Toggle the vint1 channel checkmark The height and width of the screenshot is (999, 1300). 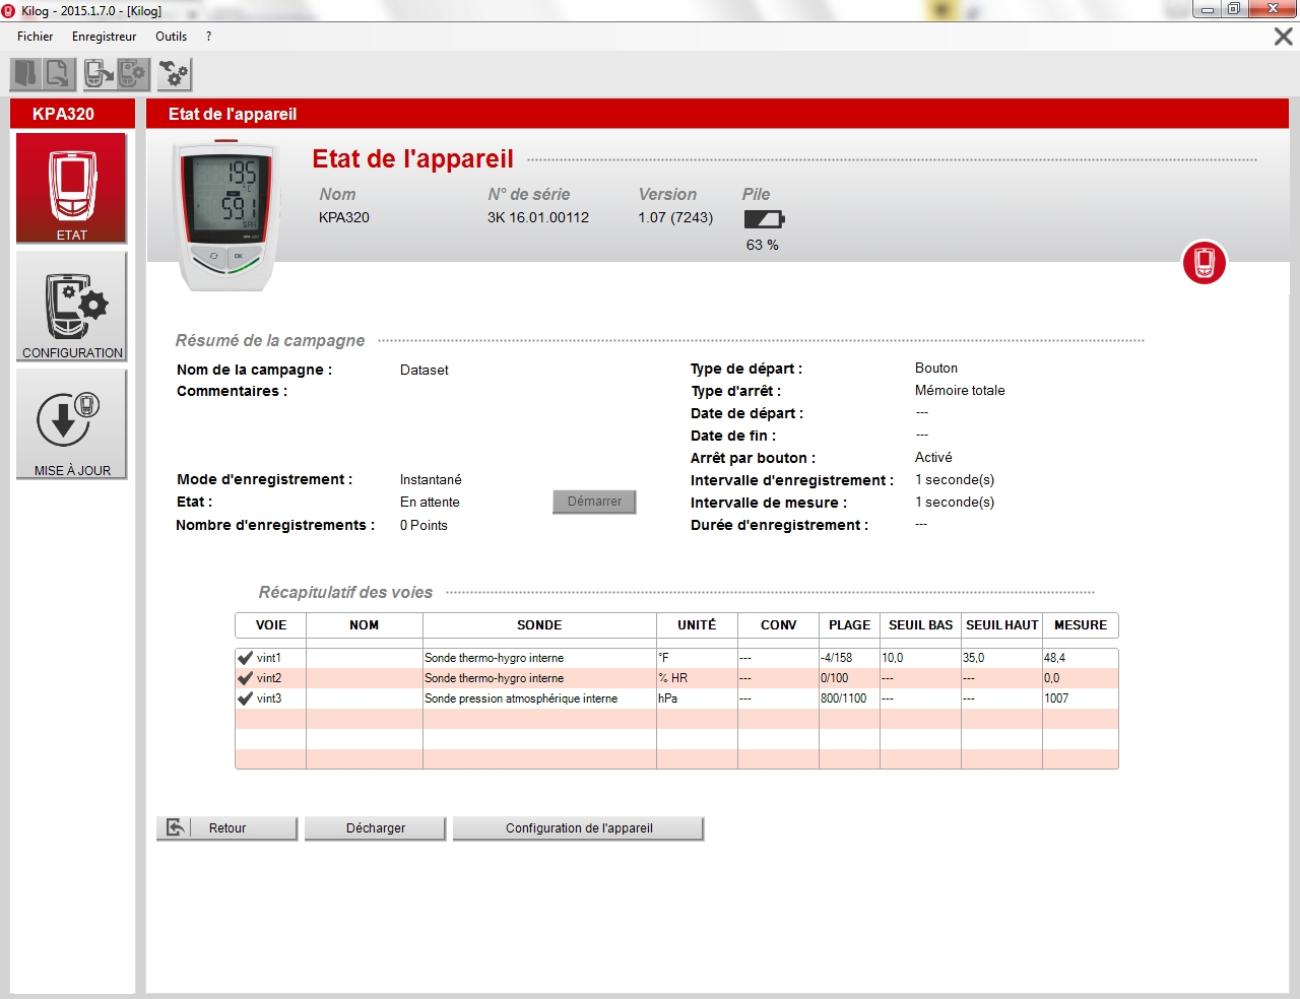click(x=245, y=658)
